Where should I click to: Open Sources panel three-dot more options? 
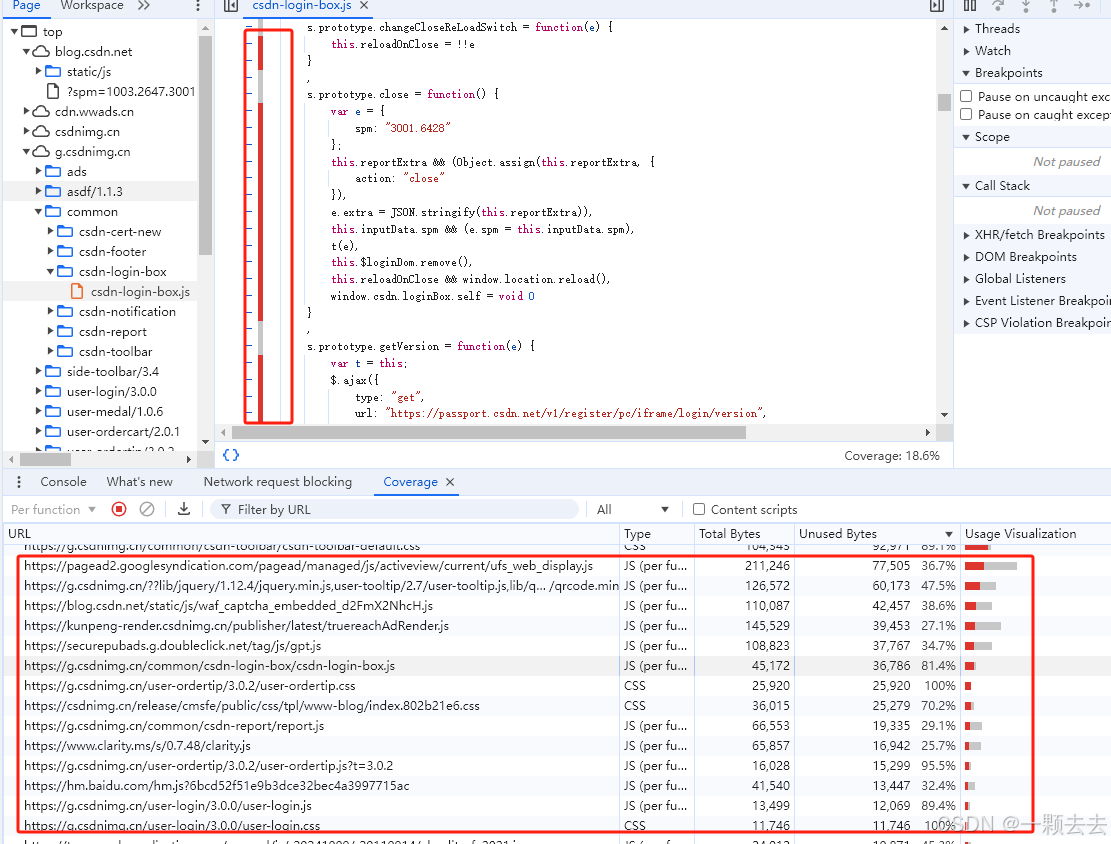click(x=198, y=6)
